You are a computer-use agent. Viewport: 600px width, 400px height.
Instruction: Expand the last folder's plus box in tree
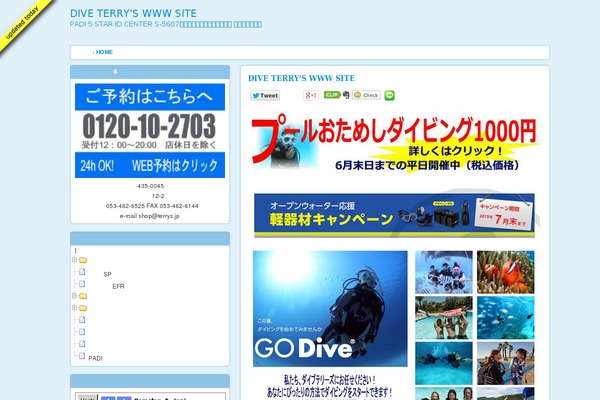(x=74, y=308)
